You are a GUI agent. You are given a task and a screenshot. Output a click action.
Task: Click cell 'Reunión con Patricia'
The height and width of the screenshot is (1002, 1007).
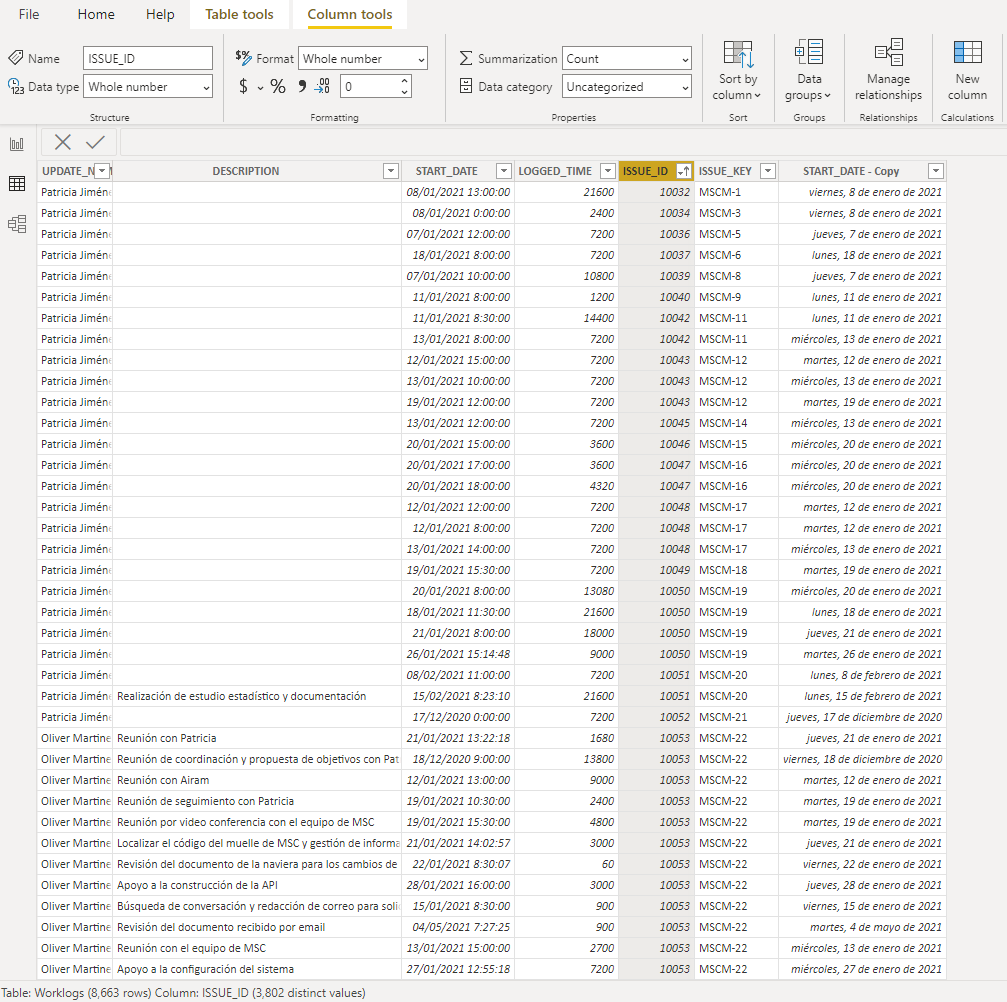pyautogui.click(x=258, y=738)
